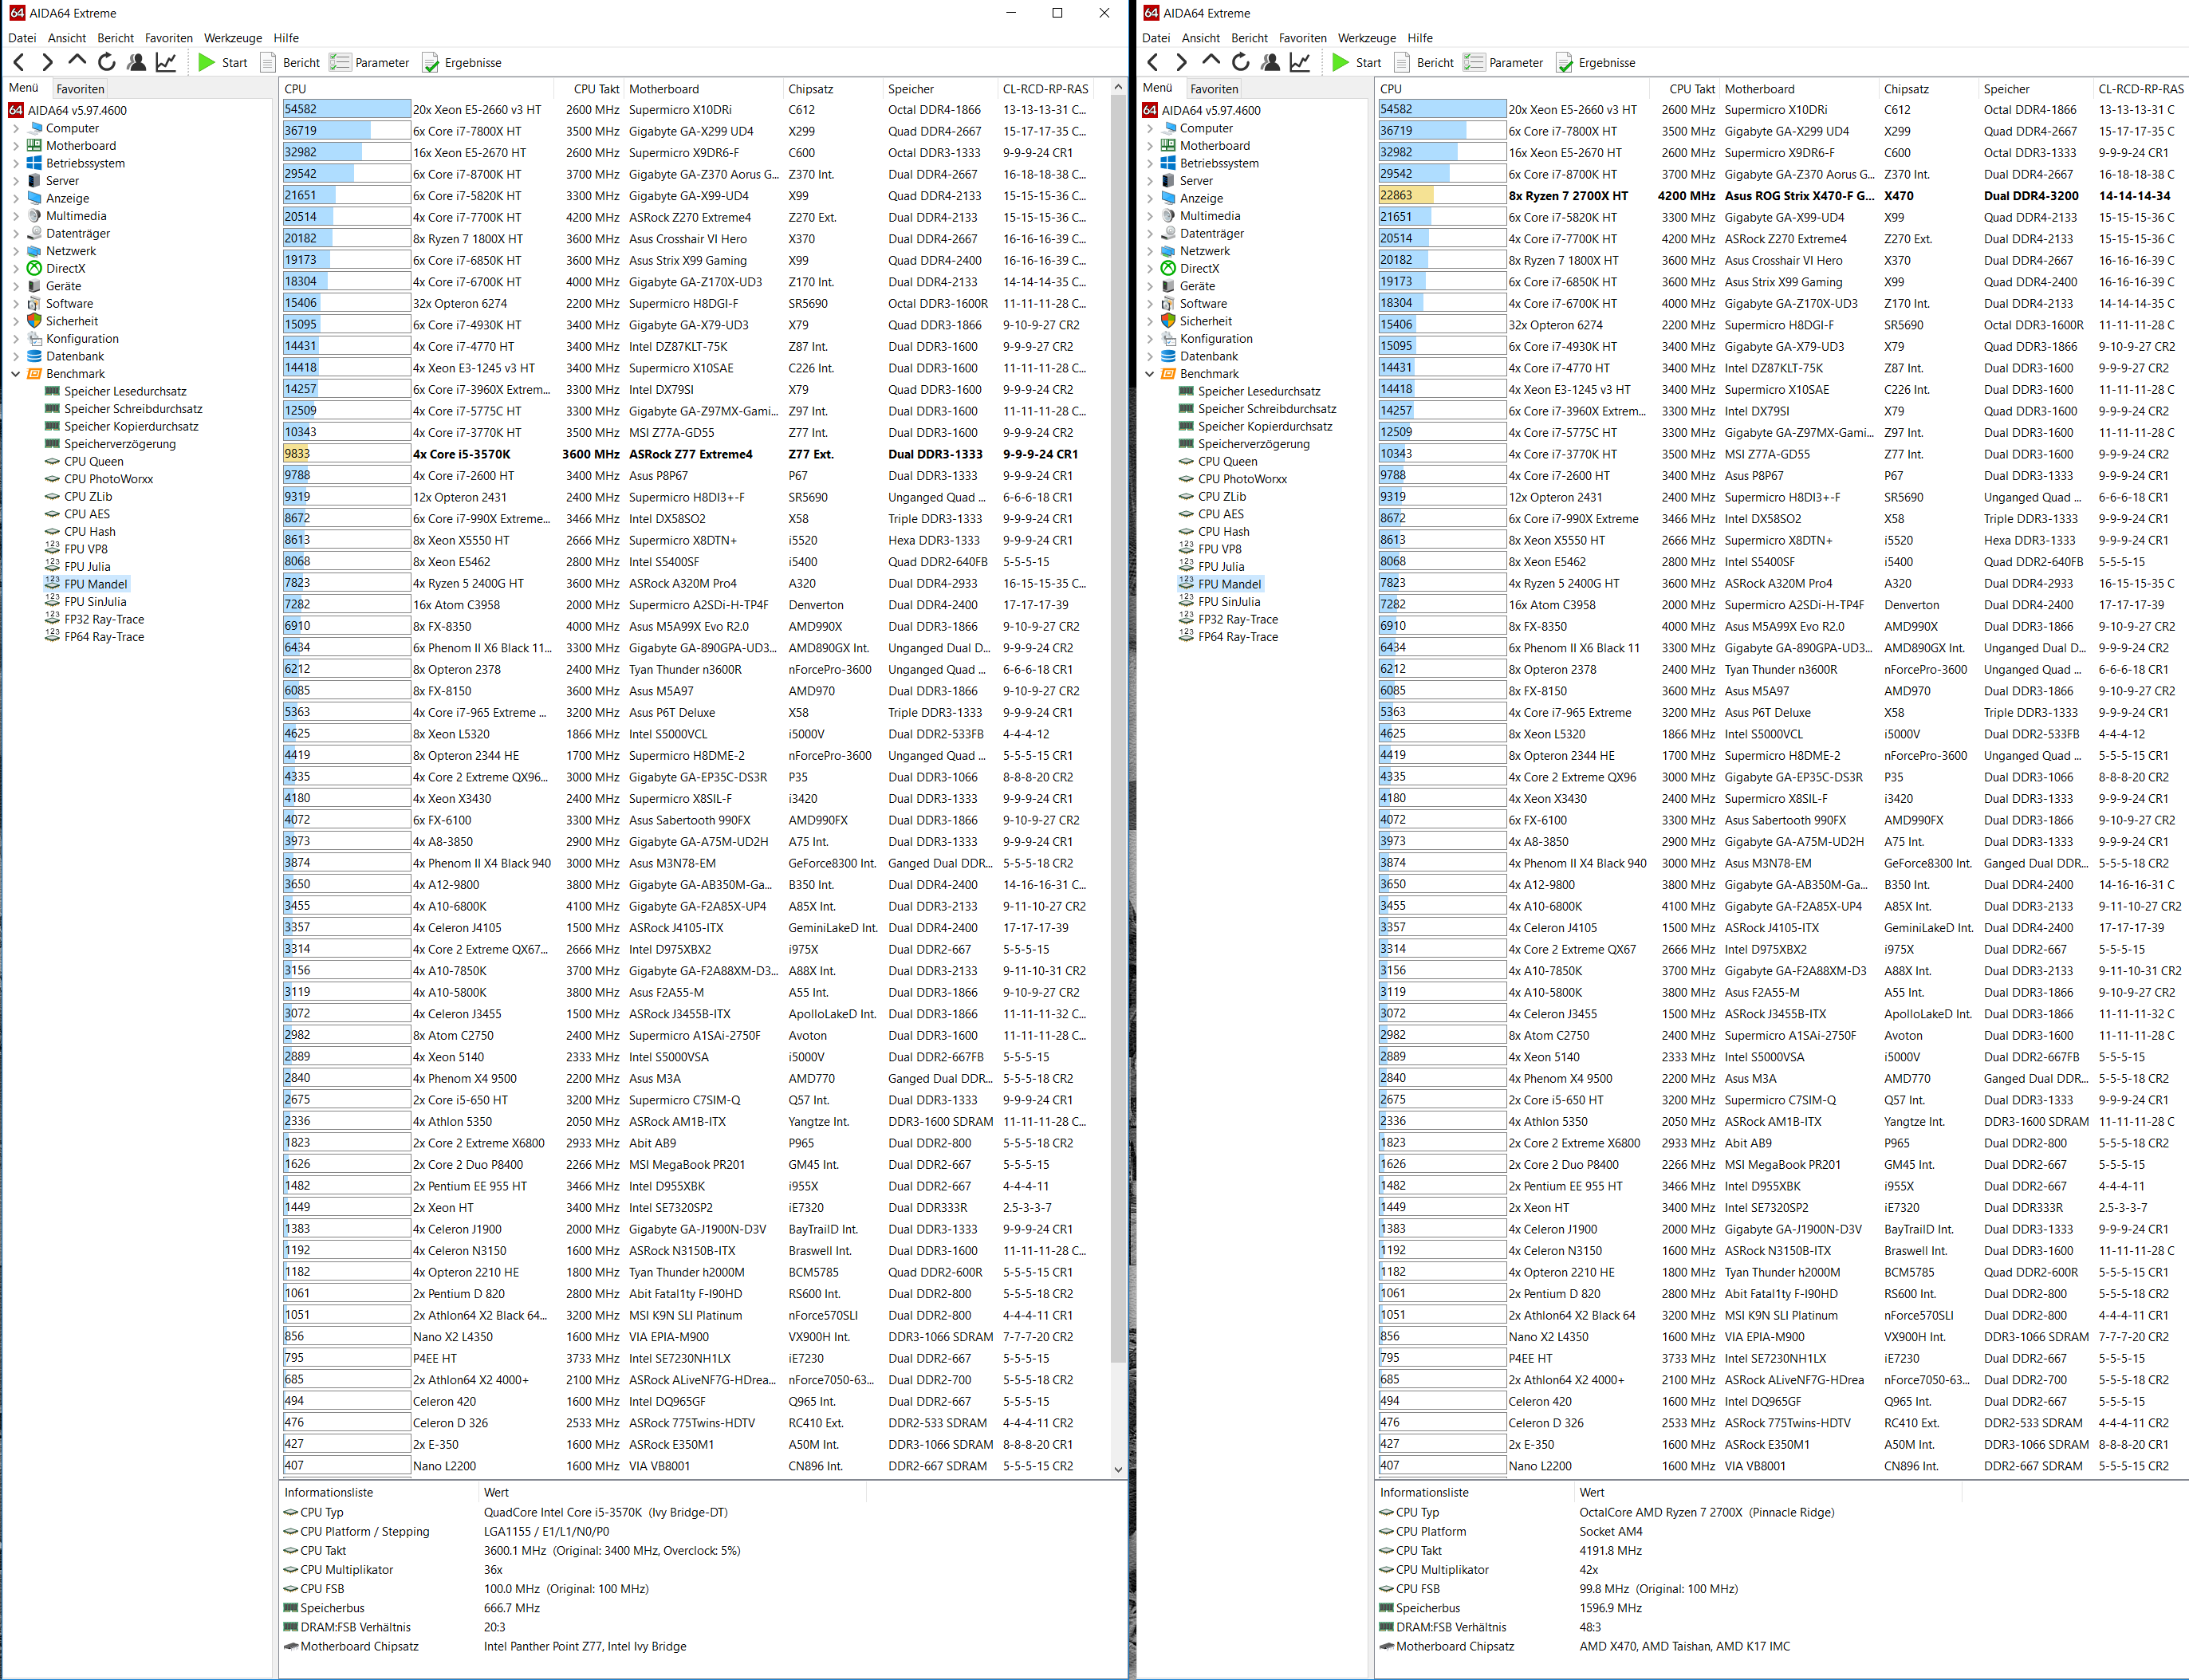Image resolution: width=2189 pixels, height=1680 pixels.
Task: Click the user accounts icon in left toolbar
Action: (x=136, y=62)
